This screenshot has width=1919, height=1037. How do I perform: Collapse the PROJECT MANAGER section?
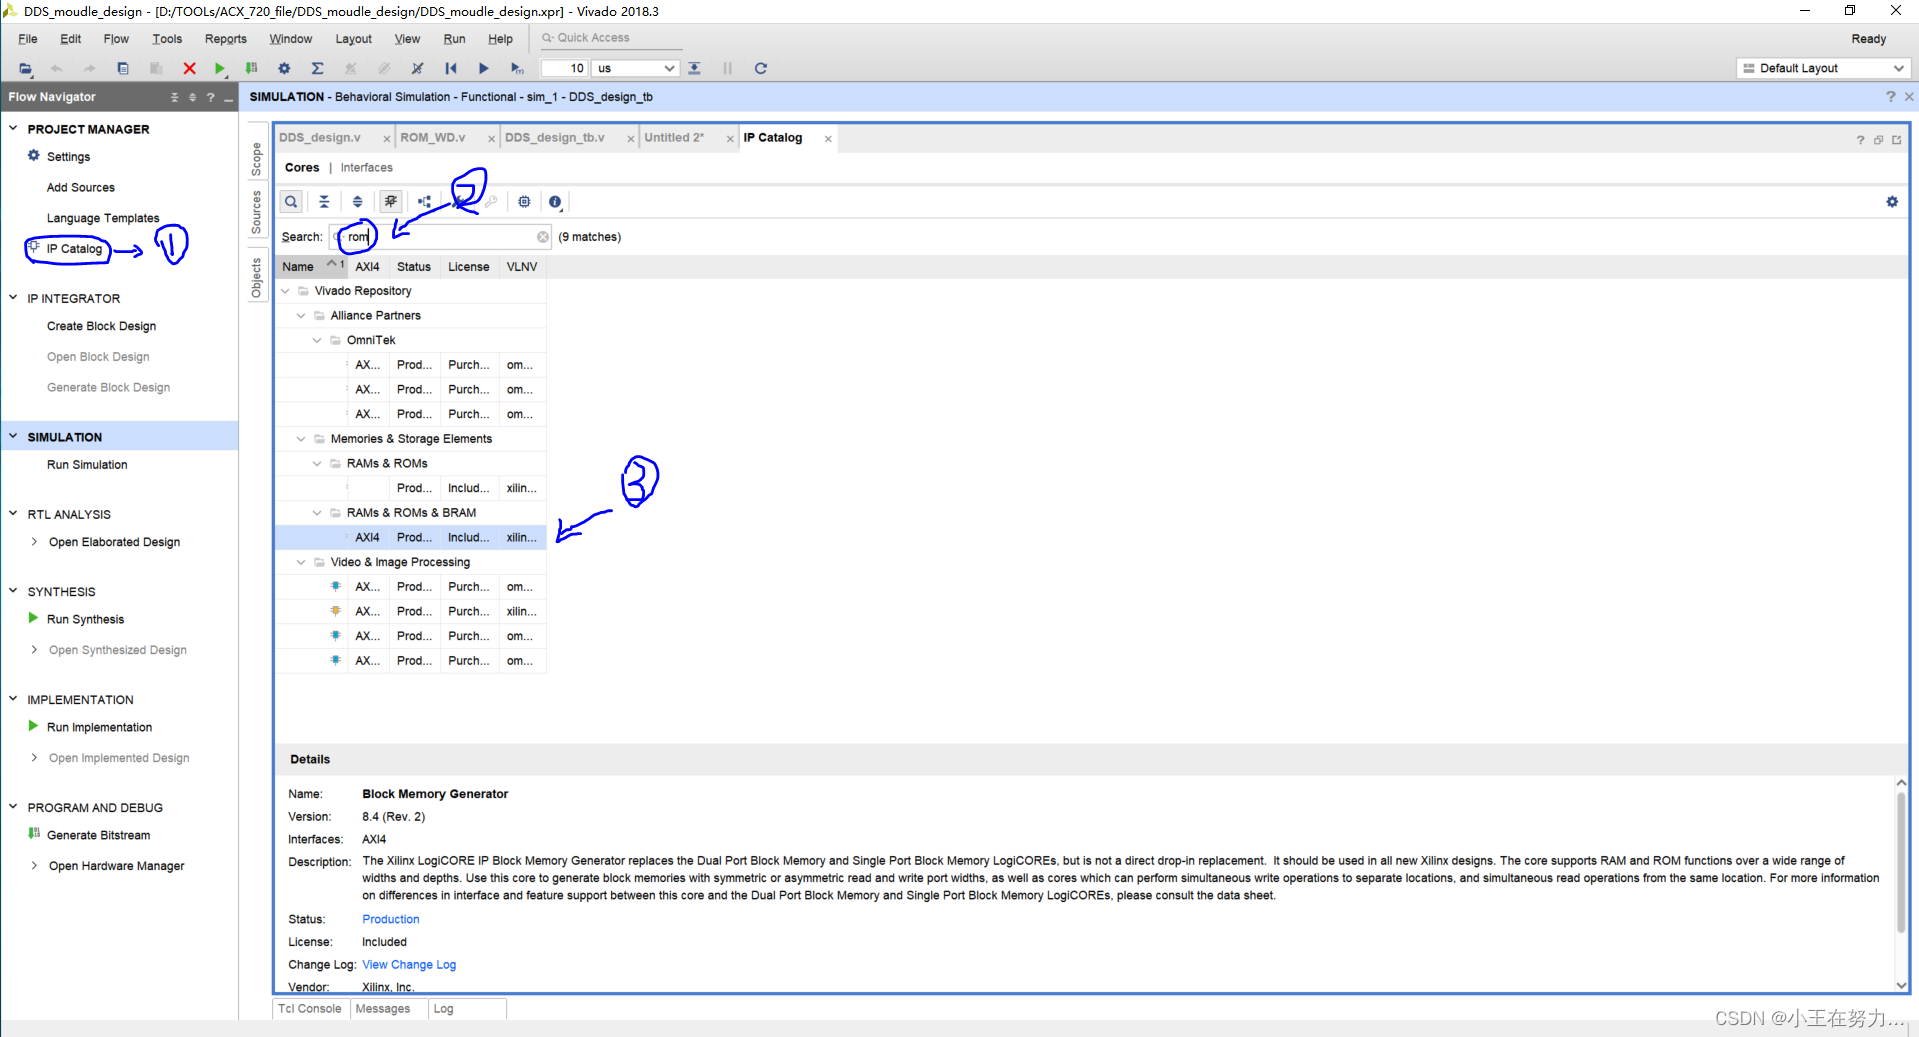pyautogui.click(x=13, y=129)
